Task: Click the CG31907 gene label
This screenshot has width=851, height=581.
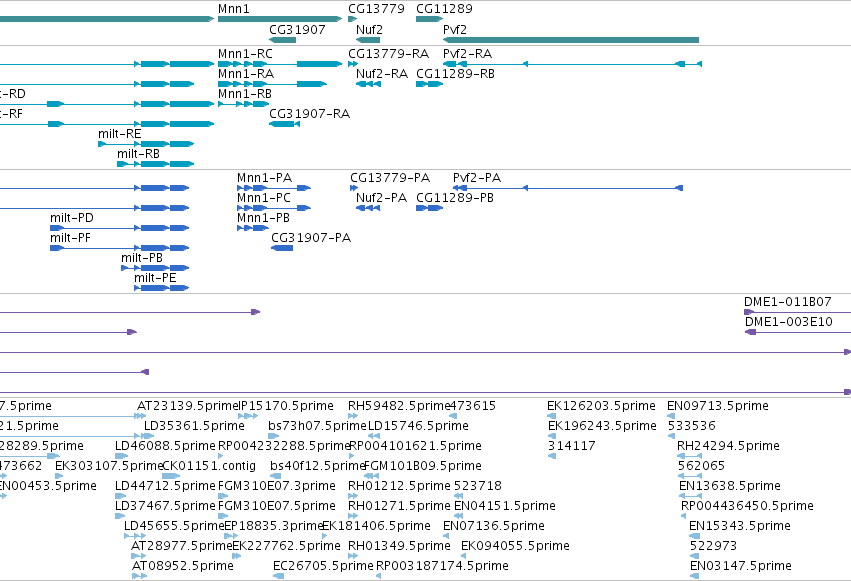Action: point(297,29)
